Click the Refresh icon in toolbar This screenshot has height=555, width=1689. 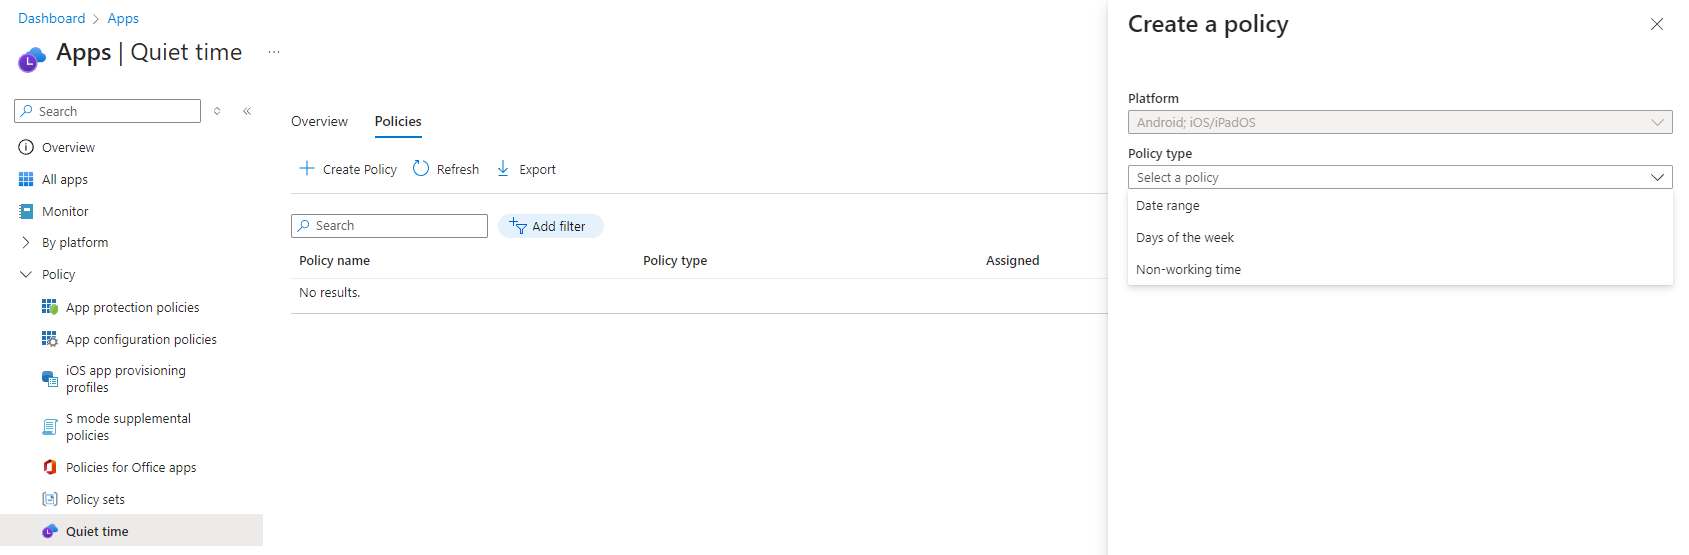[x=421, y=169]
